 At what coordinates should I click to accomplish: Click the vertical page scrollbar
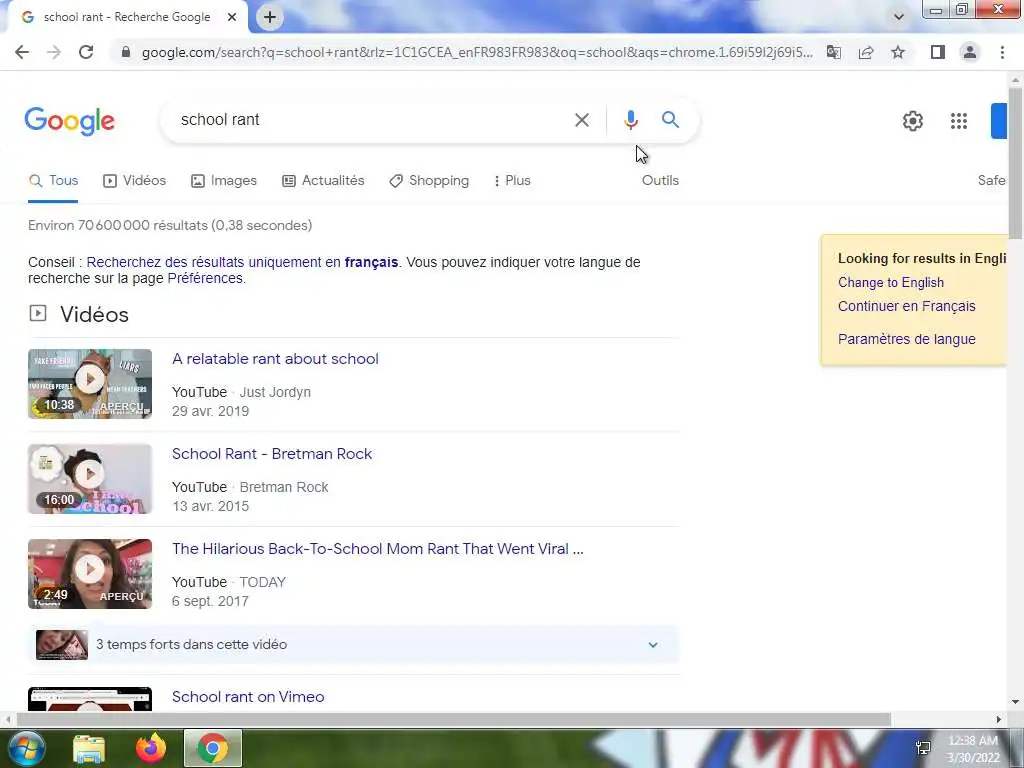click(x=1016, y=163)
